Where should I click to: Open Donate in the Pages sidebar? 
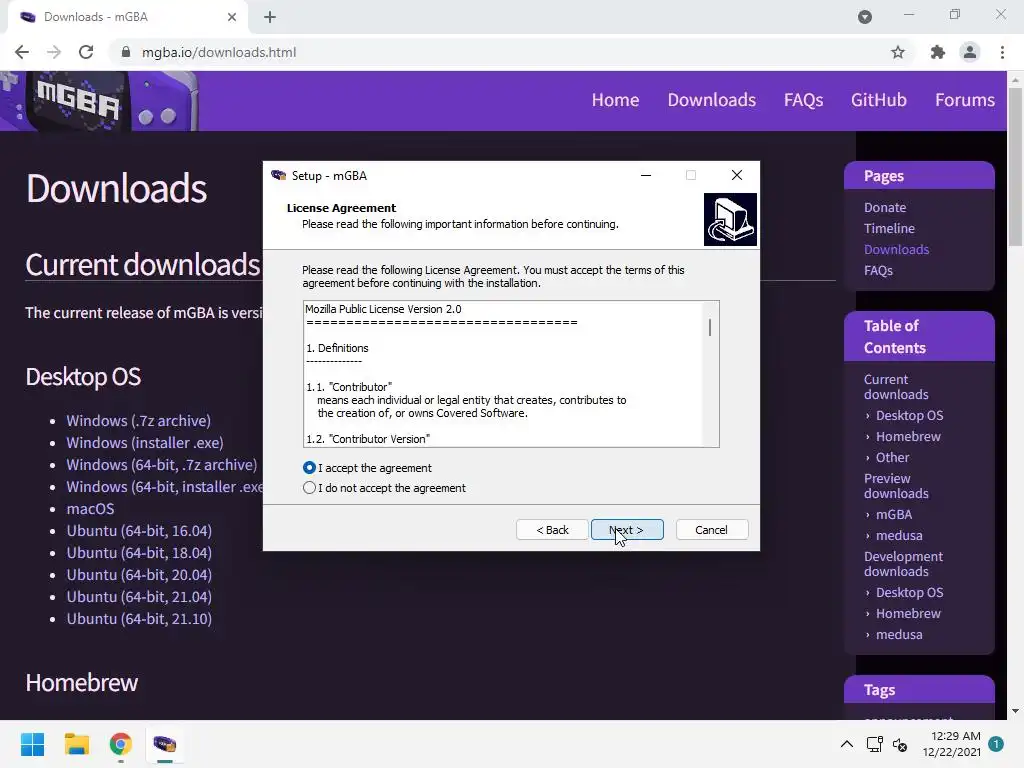tap(885, 208)
